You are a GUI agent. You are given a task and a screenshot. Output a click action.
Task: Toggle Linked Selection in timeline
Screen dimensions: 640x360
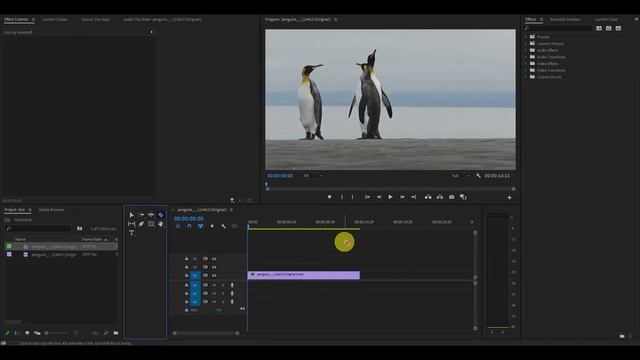(x=200, y=226)
